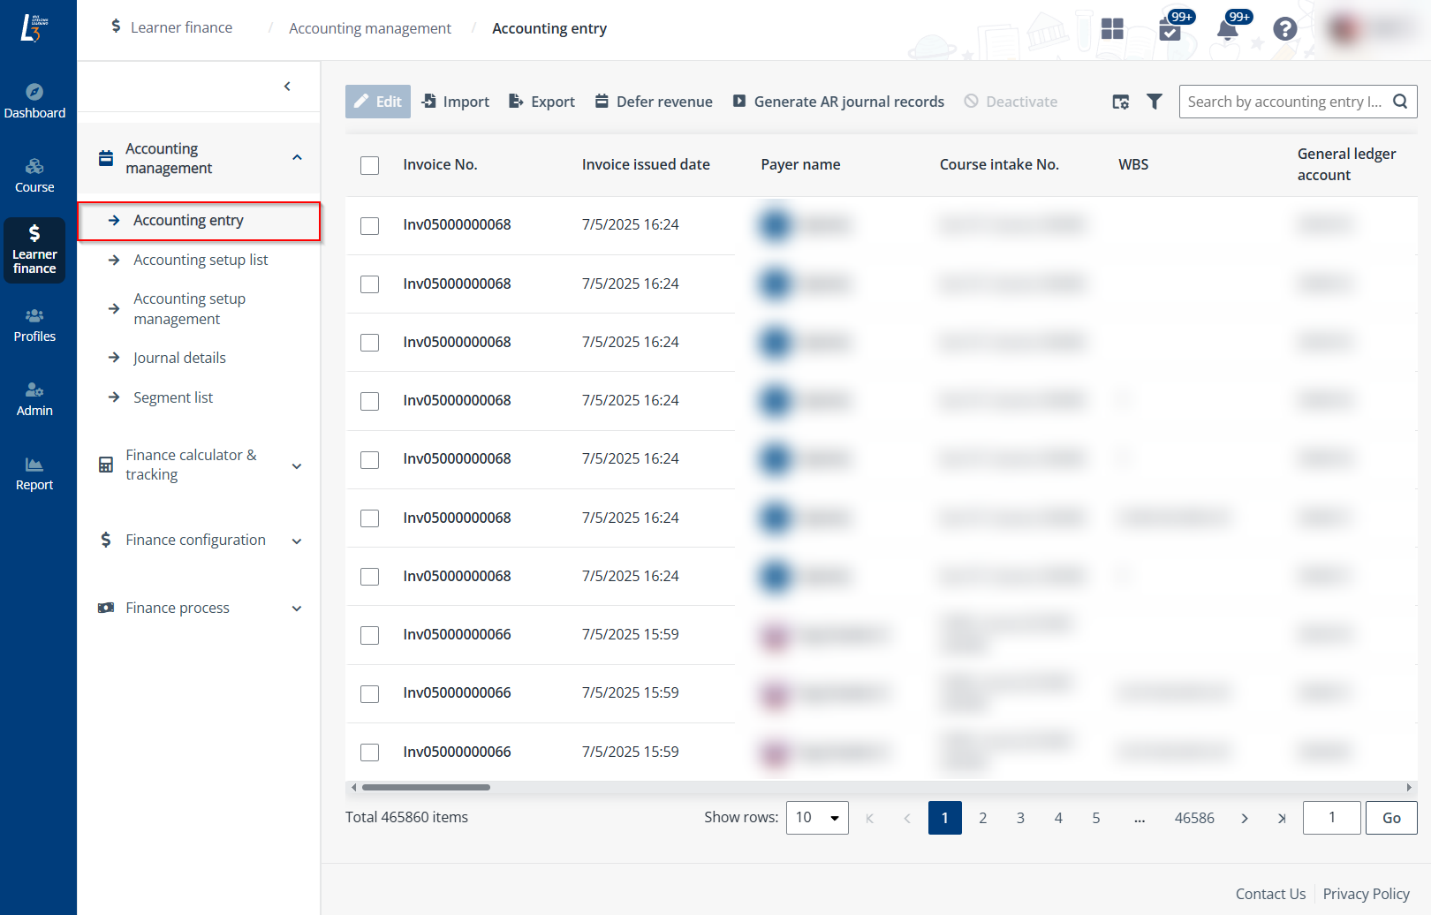Open the Report section icon
Image resolution: width=1431 pixels, height=915 pixels.
34,473
